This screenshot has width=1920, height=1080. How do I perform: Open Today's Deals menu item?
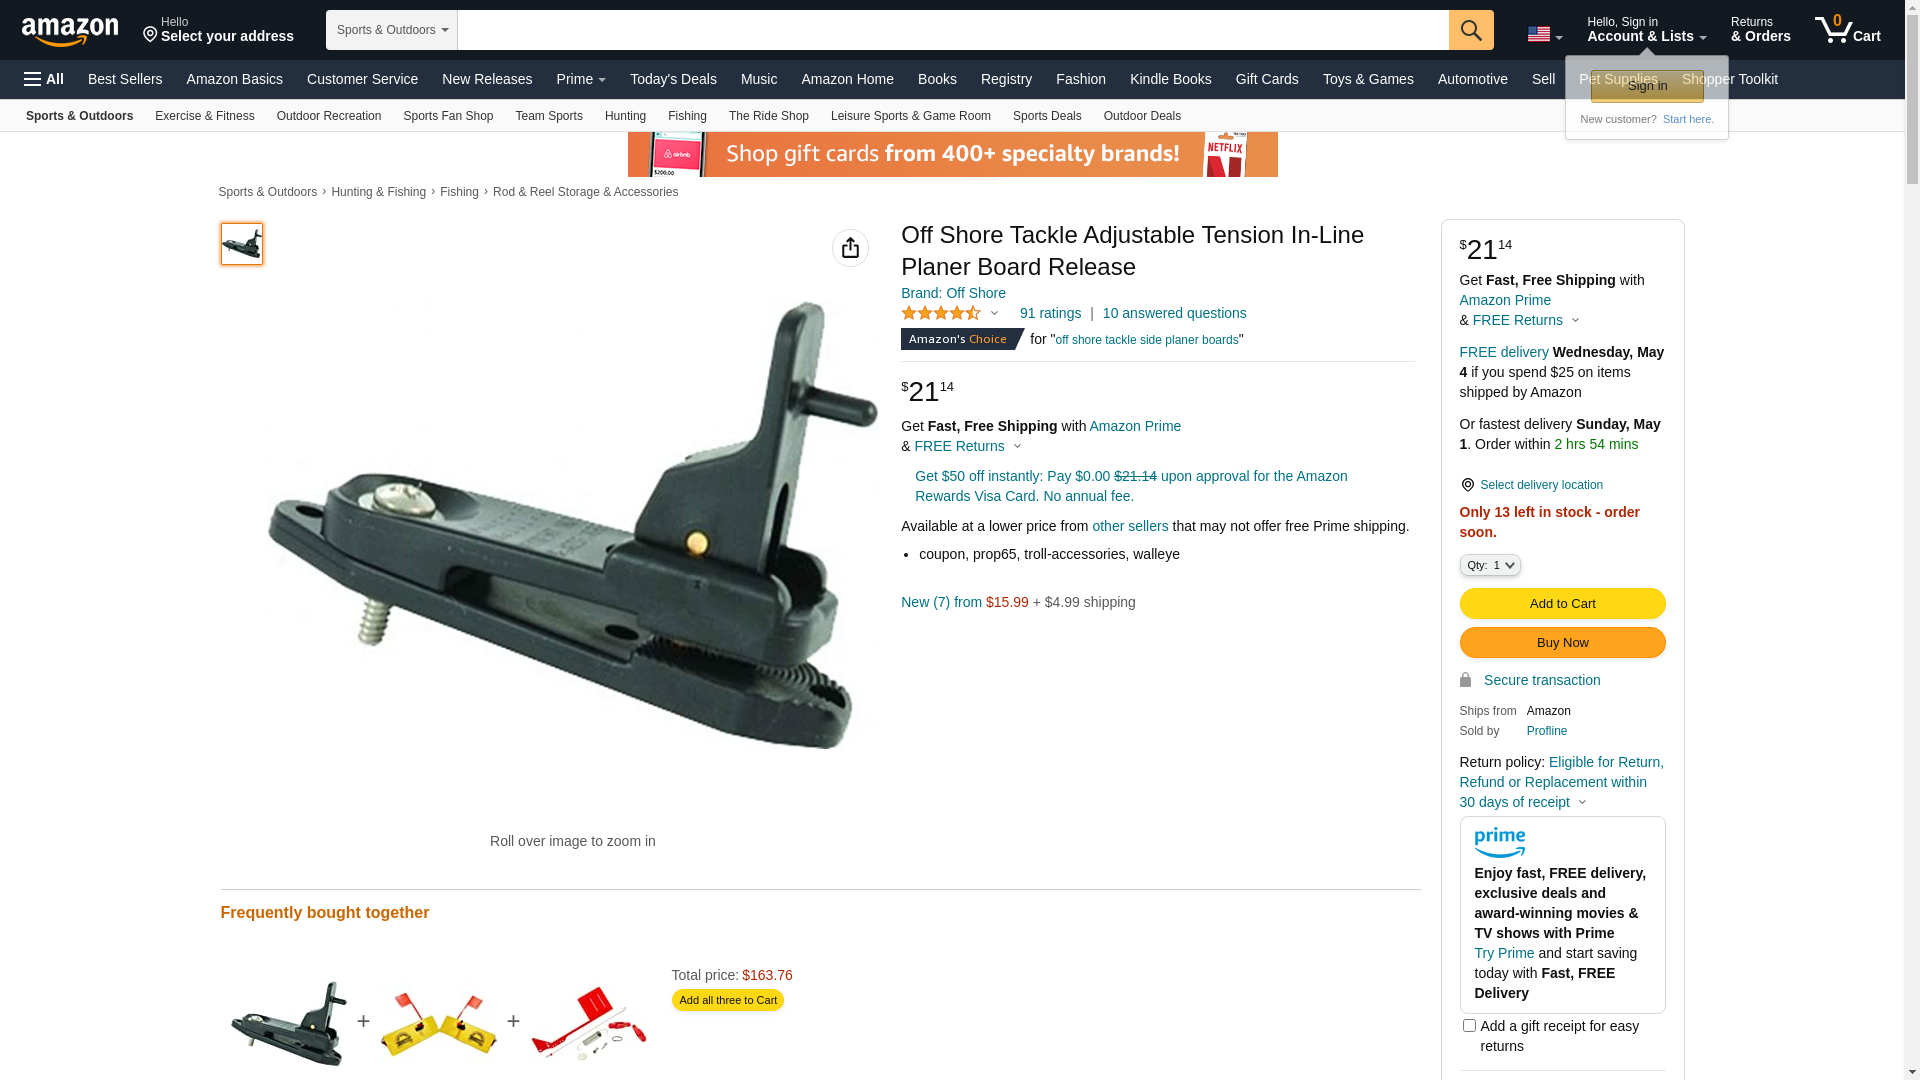click(x=673, y=79)
